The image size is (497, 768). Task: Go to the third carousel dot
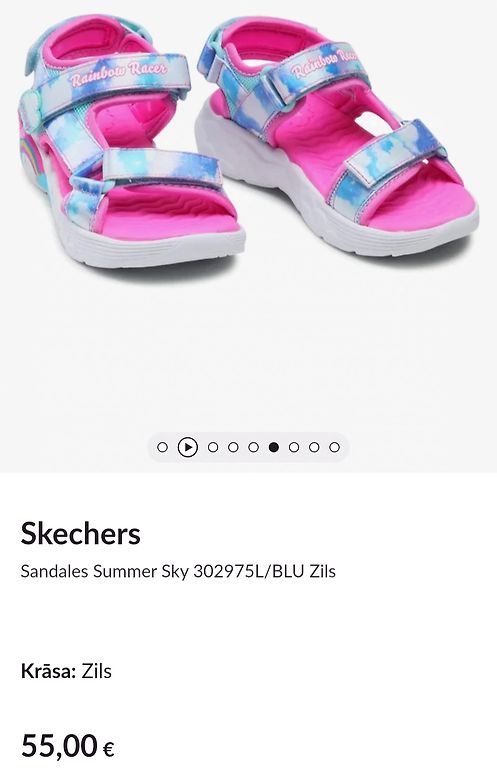[x=213, y=447]
